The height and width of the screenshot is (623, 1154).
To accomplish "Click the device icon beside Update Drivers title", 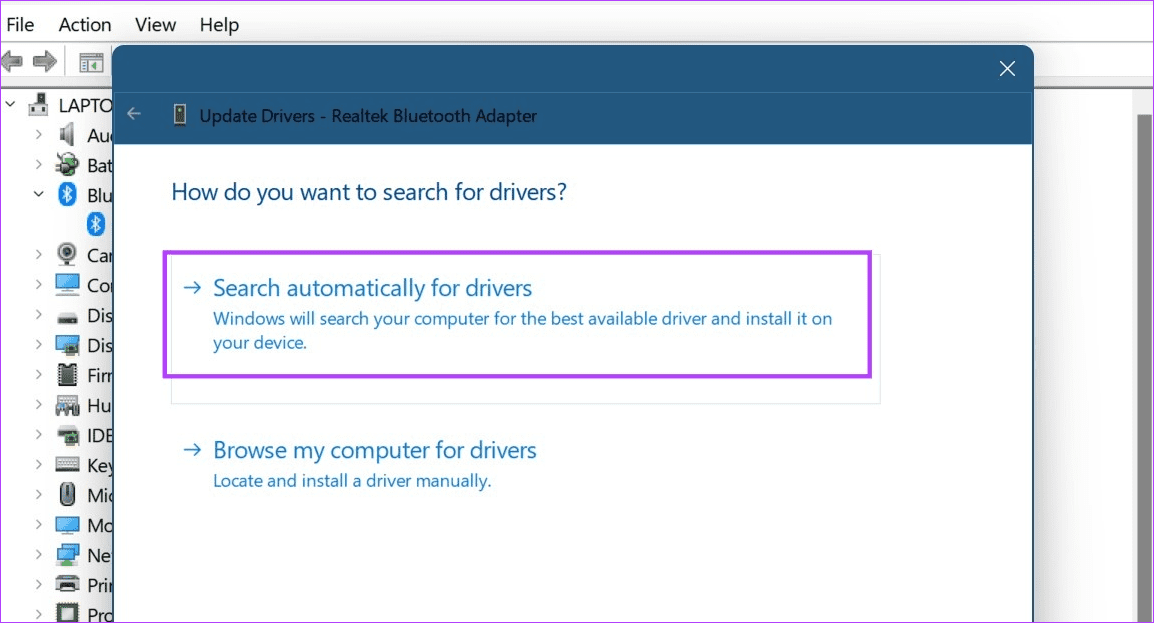I will [180, 115].
